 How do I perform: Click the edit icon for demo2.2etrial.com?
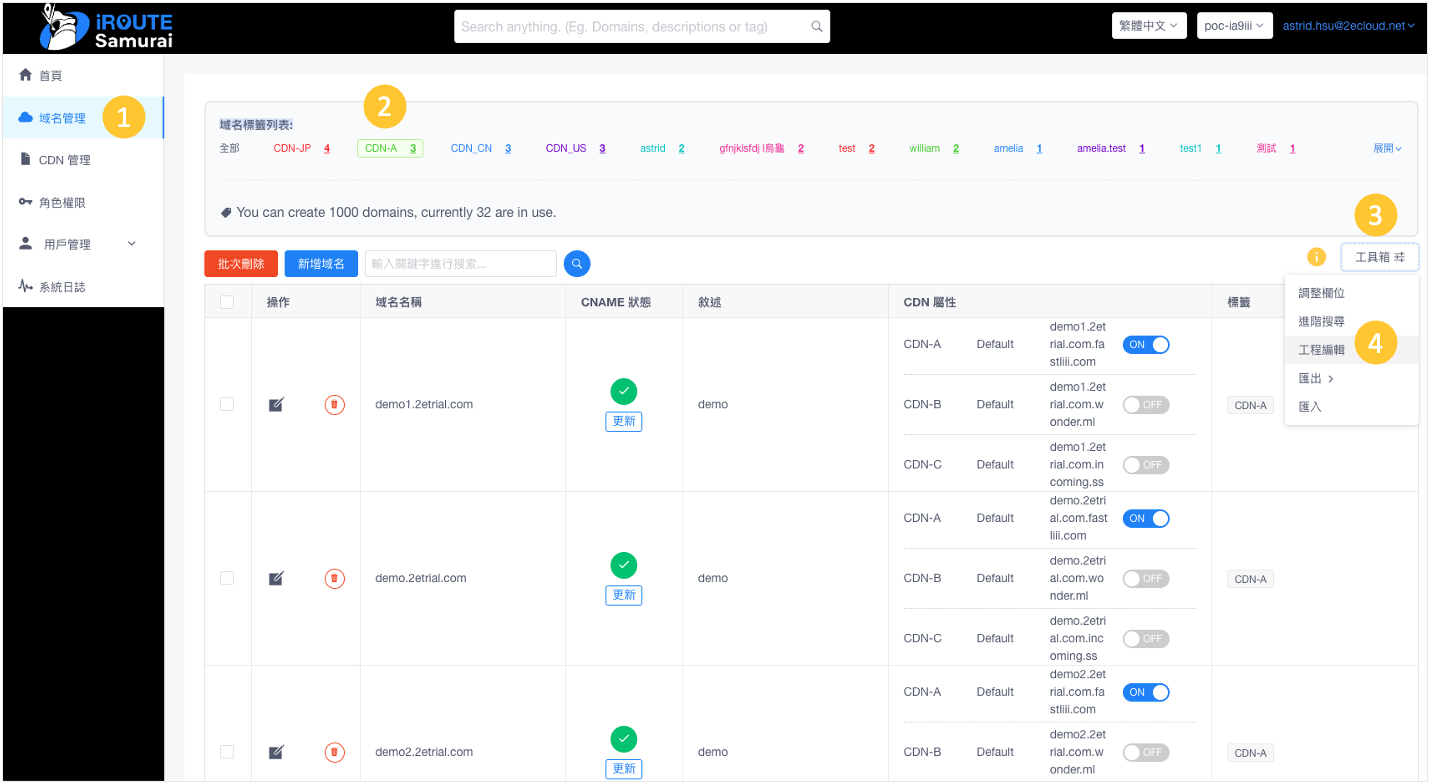[x=276, y=752]
